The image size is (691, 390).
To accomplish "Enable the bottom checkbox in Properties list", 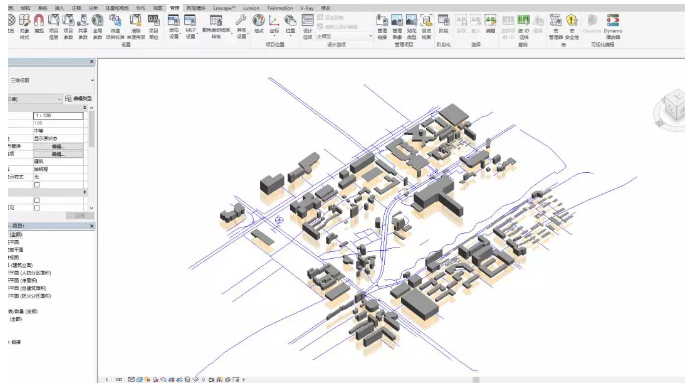I will (x=37, y=208).
